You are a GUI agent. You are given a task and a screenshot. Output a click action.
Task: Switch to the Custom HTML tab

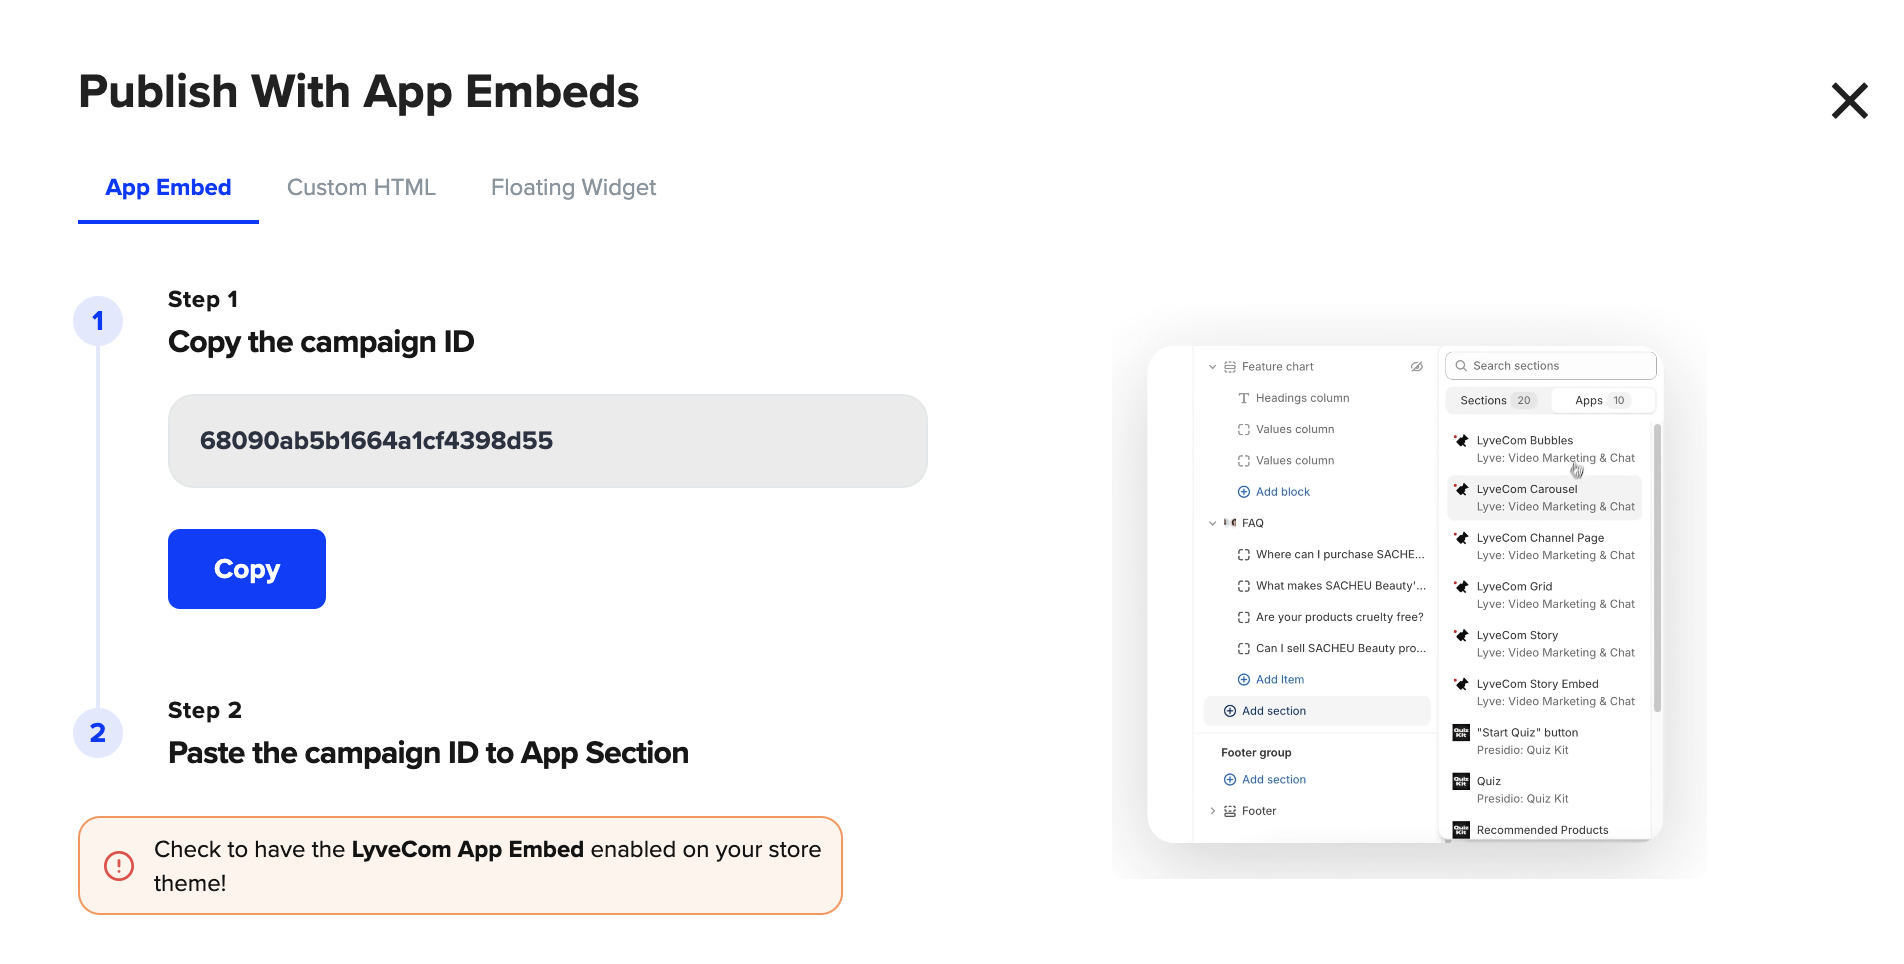[x=361, y=188]
